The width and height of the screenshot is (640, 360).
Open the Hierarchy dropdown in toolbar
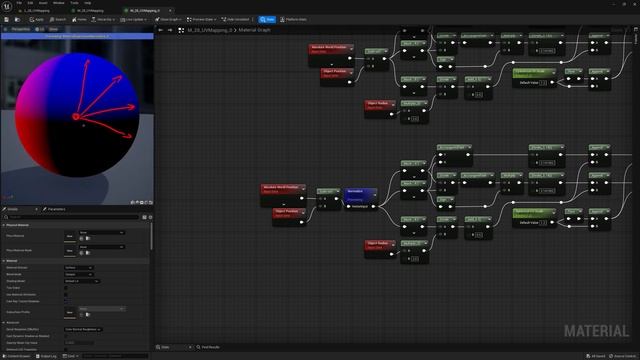(103, 19)
